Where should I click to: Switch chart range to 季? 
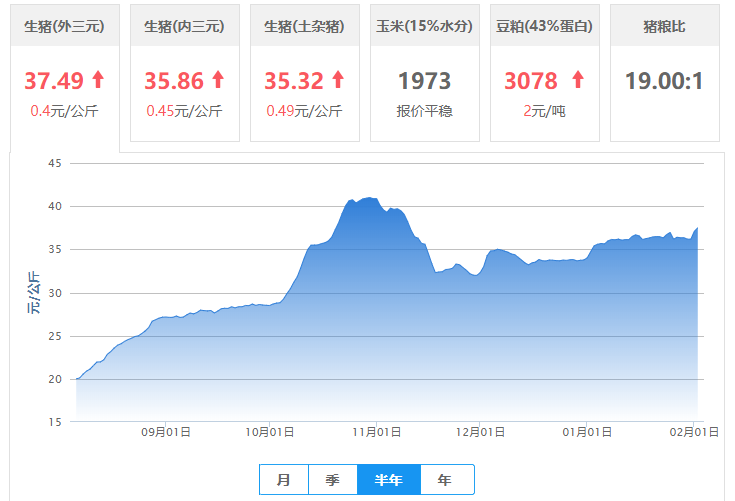(333, 479)
